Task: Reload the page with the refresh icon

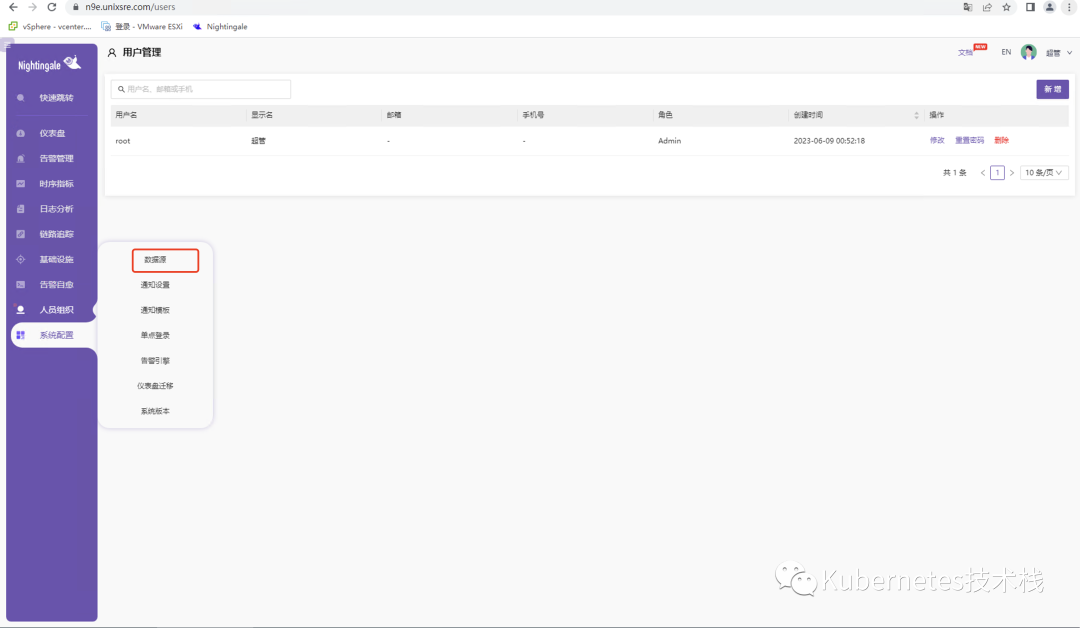Action: point(52,7)
